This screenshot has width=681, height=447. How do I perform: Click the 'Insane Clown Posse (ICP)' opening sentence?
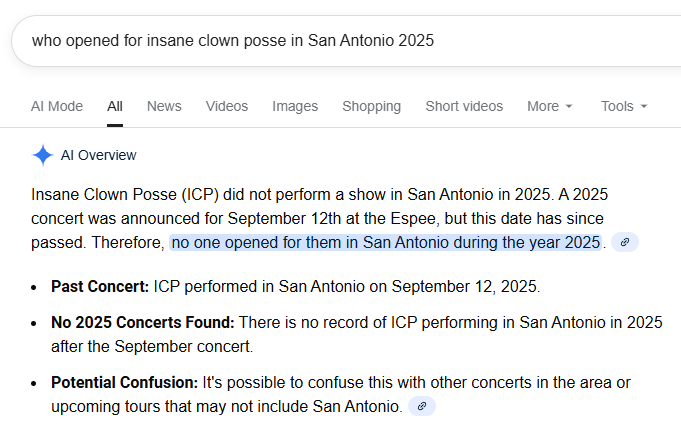(x=120, y=194)
